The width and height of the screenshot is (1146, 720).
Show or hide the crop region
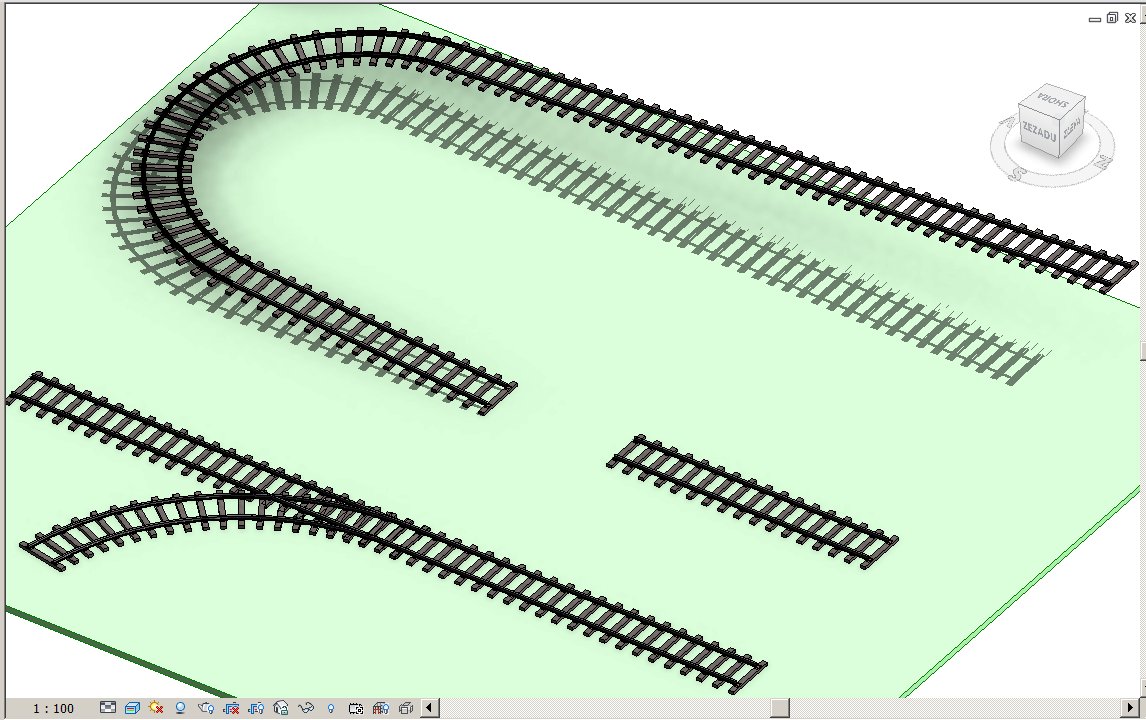256,708
